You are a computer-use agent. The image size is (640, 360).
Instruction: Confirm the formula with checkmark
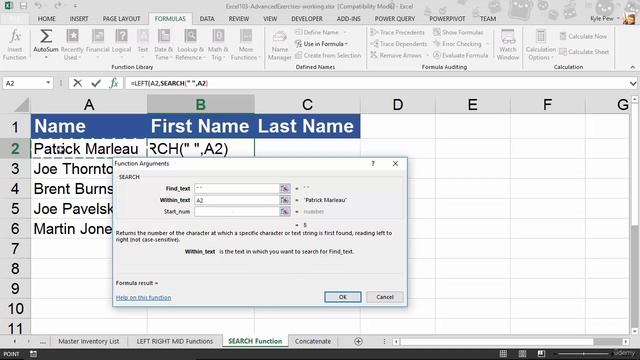pos(96,83)
